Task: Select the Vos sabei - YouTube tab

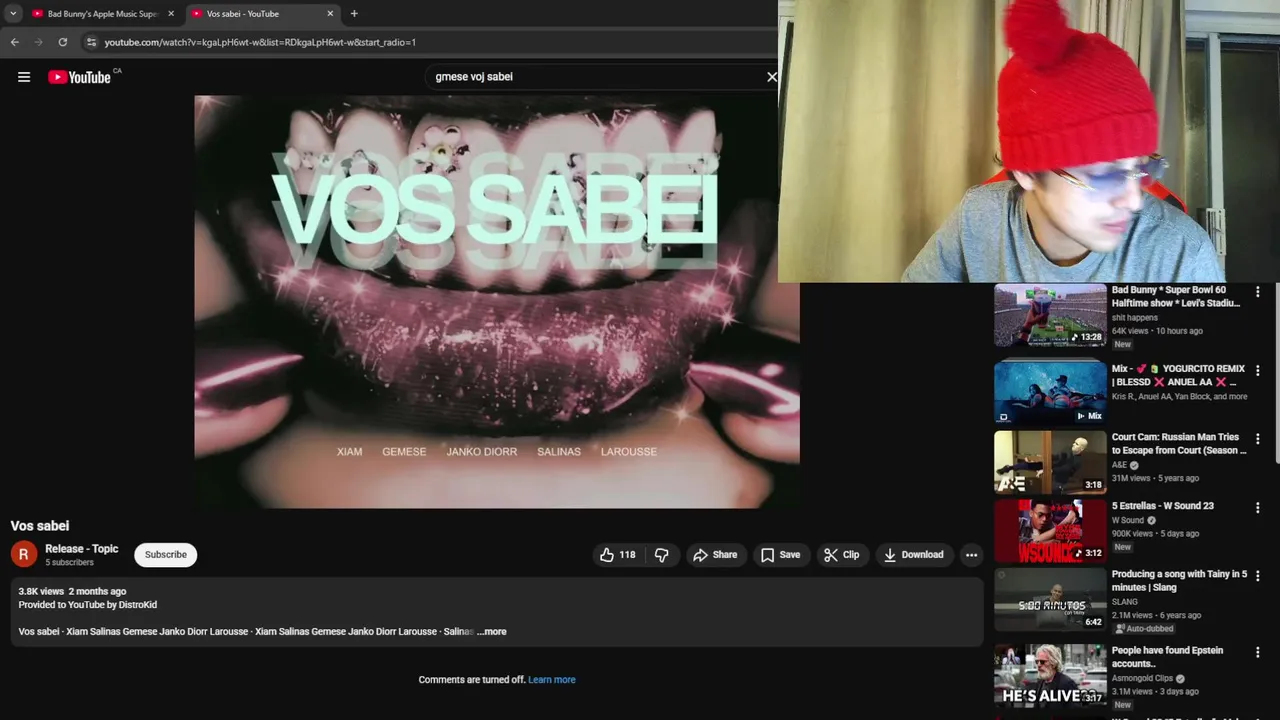Action: pos(263,14)
